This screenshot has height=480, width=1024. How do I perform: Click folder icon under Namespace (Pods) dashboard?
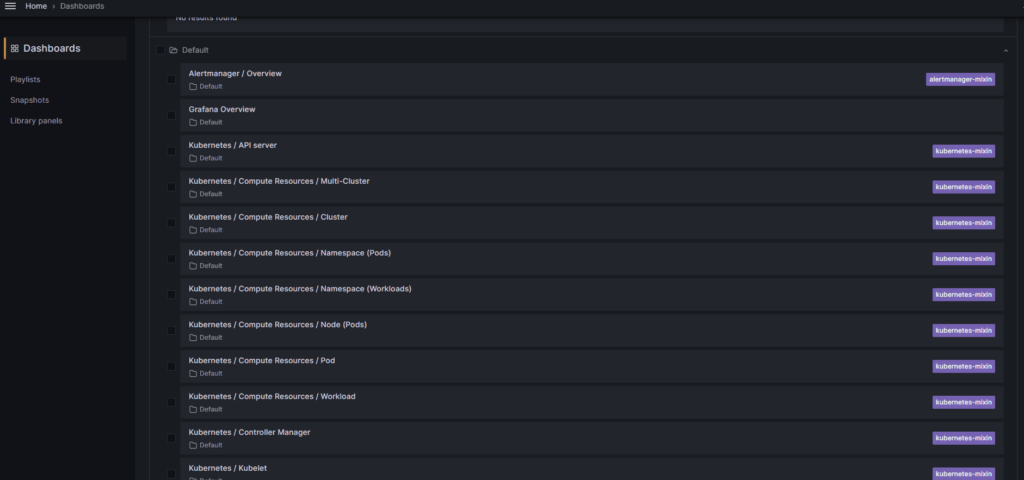[x=193, y=266]
